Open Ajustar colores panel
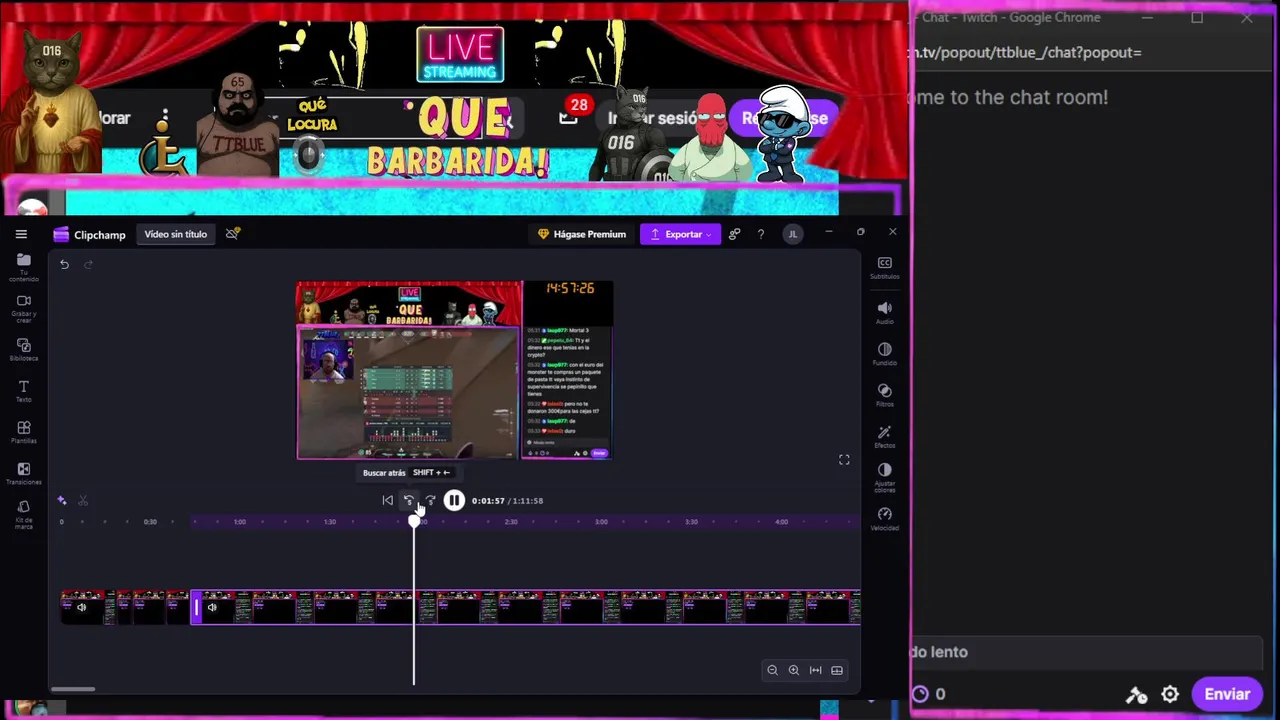Viewport: 1280px width, 720px height. 884,478
